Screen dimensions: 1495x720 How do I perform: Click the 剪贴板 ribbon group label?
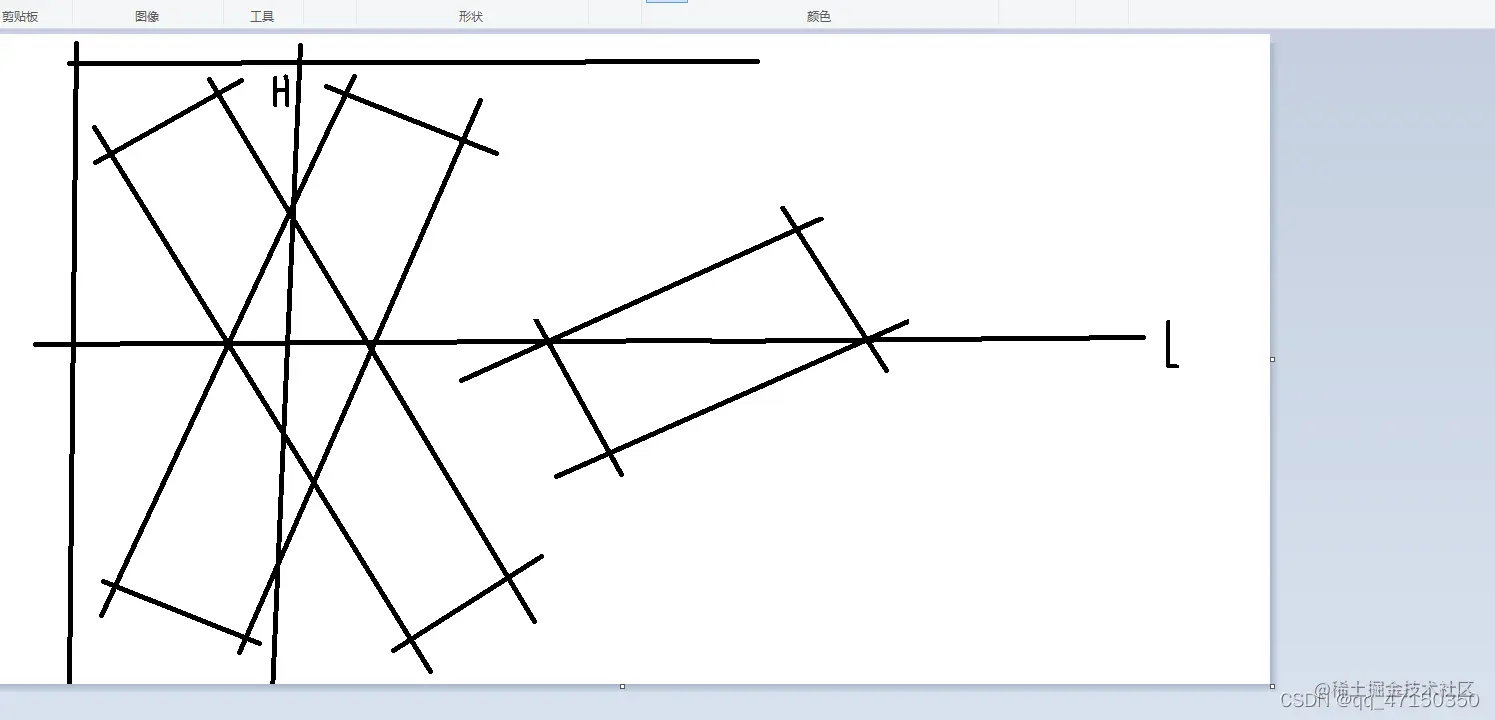coord(19,17)
